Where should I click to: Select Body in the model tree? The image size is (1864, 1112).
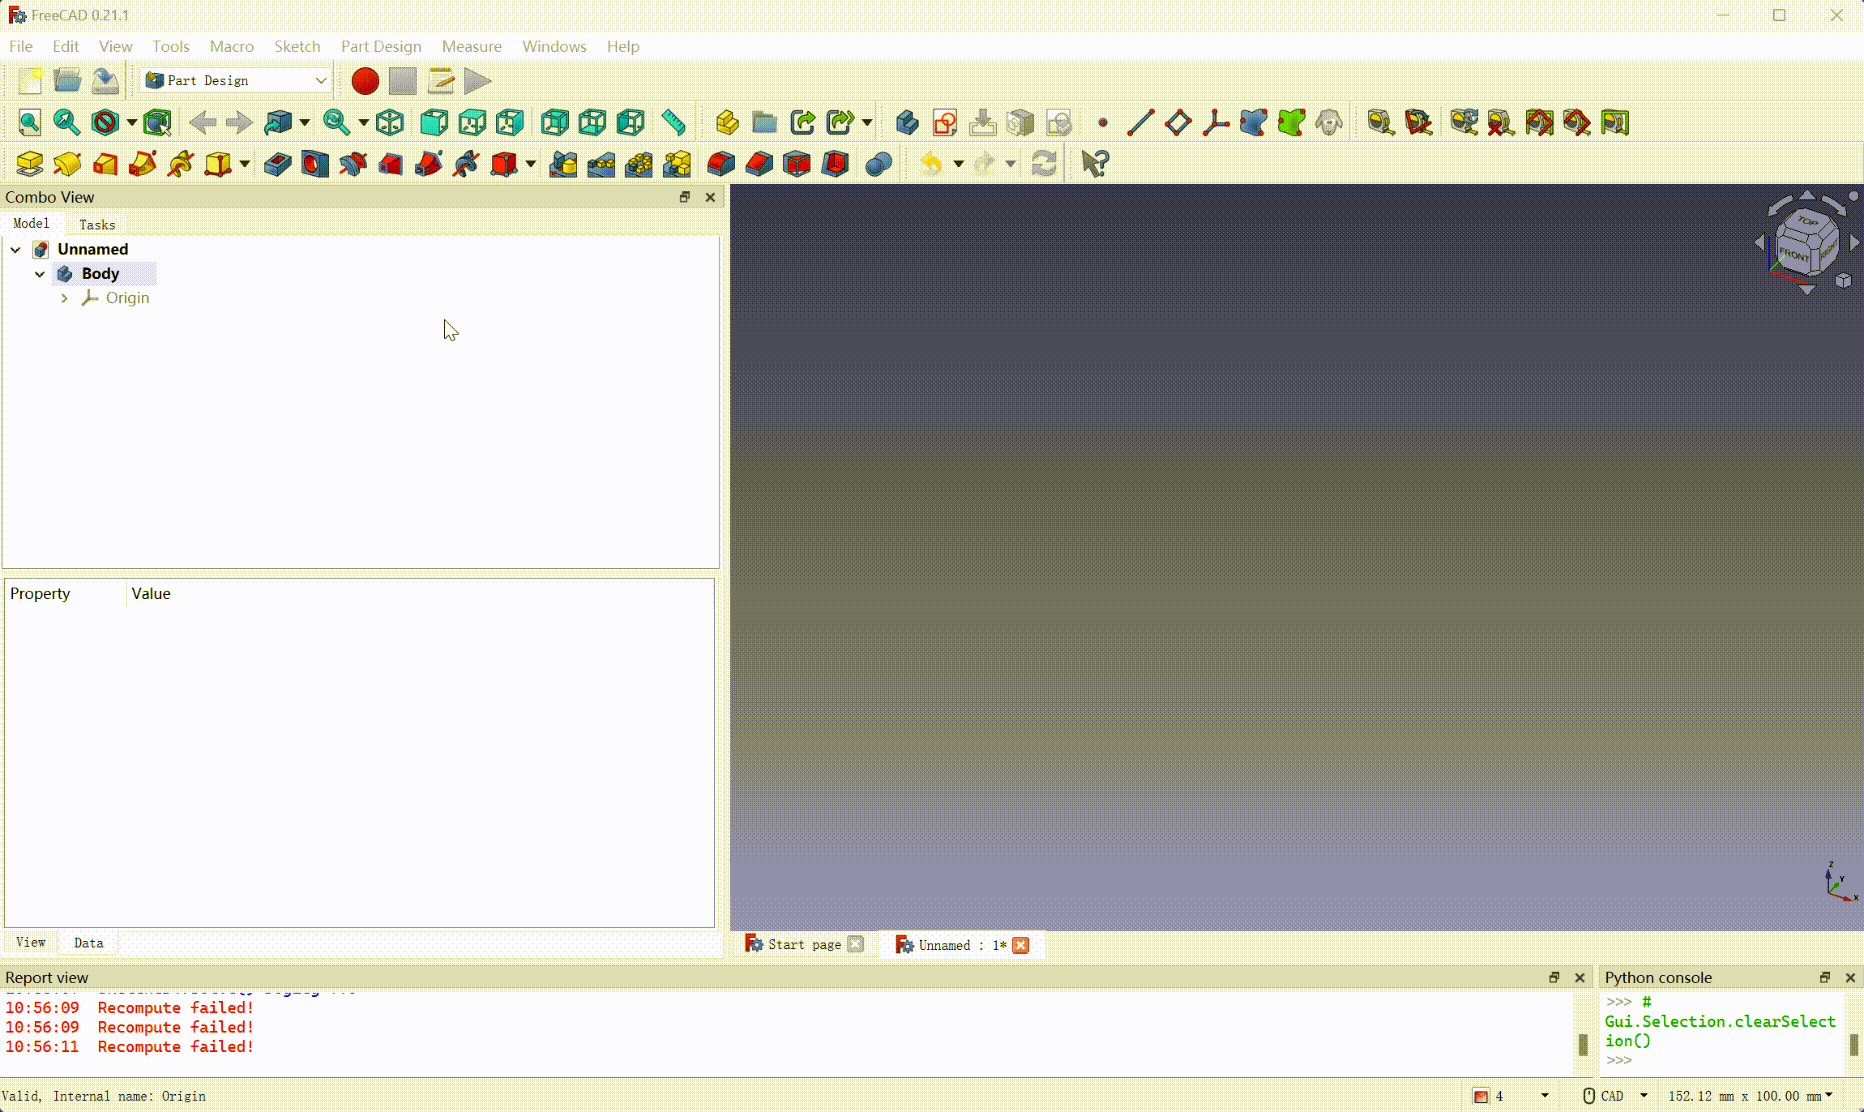[x=100, y=274]
